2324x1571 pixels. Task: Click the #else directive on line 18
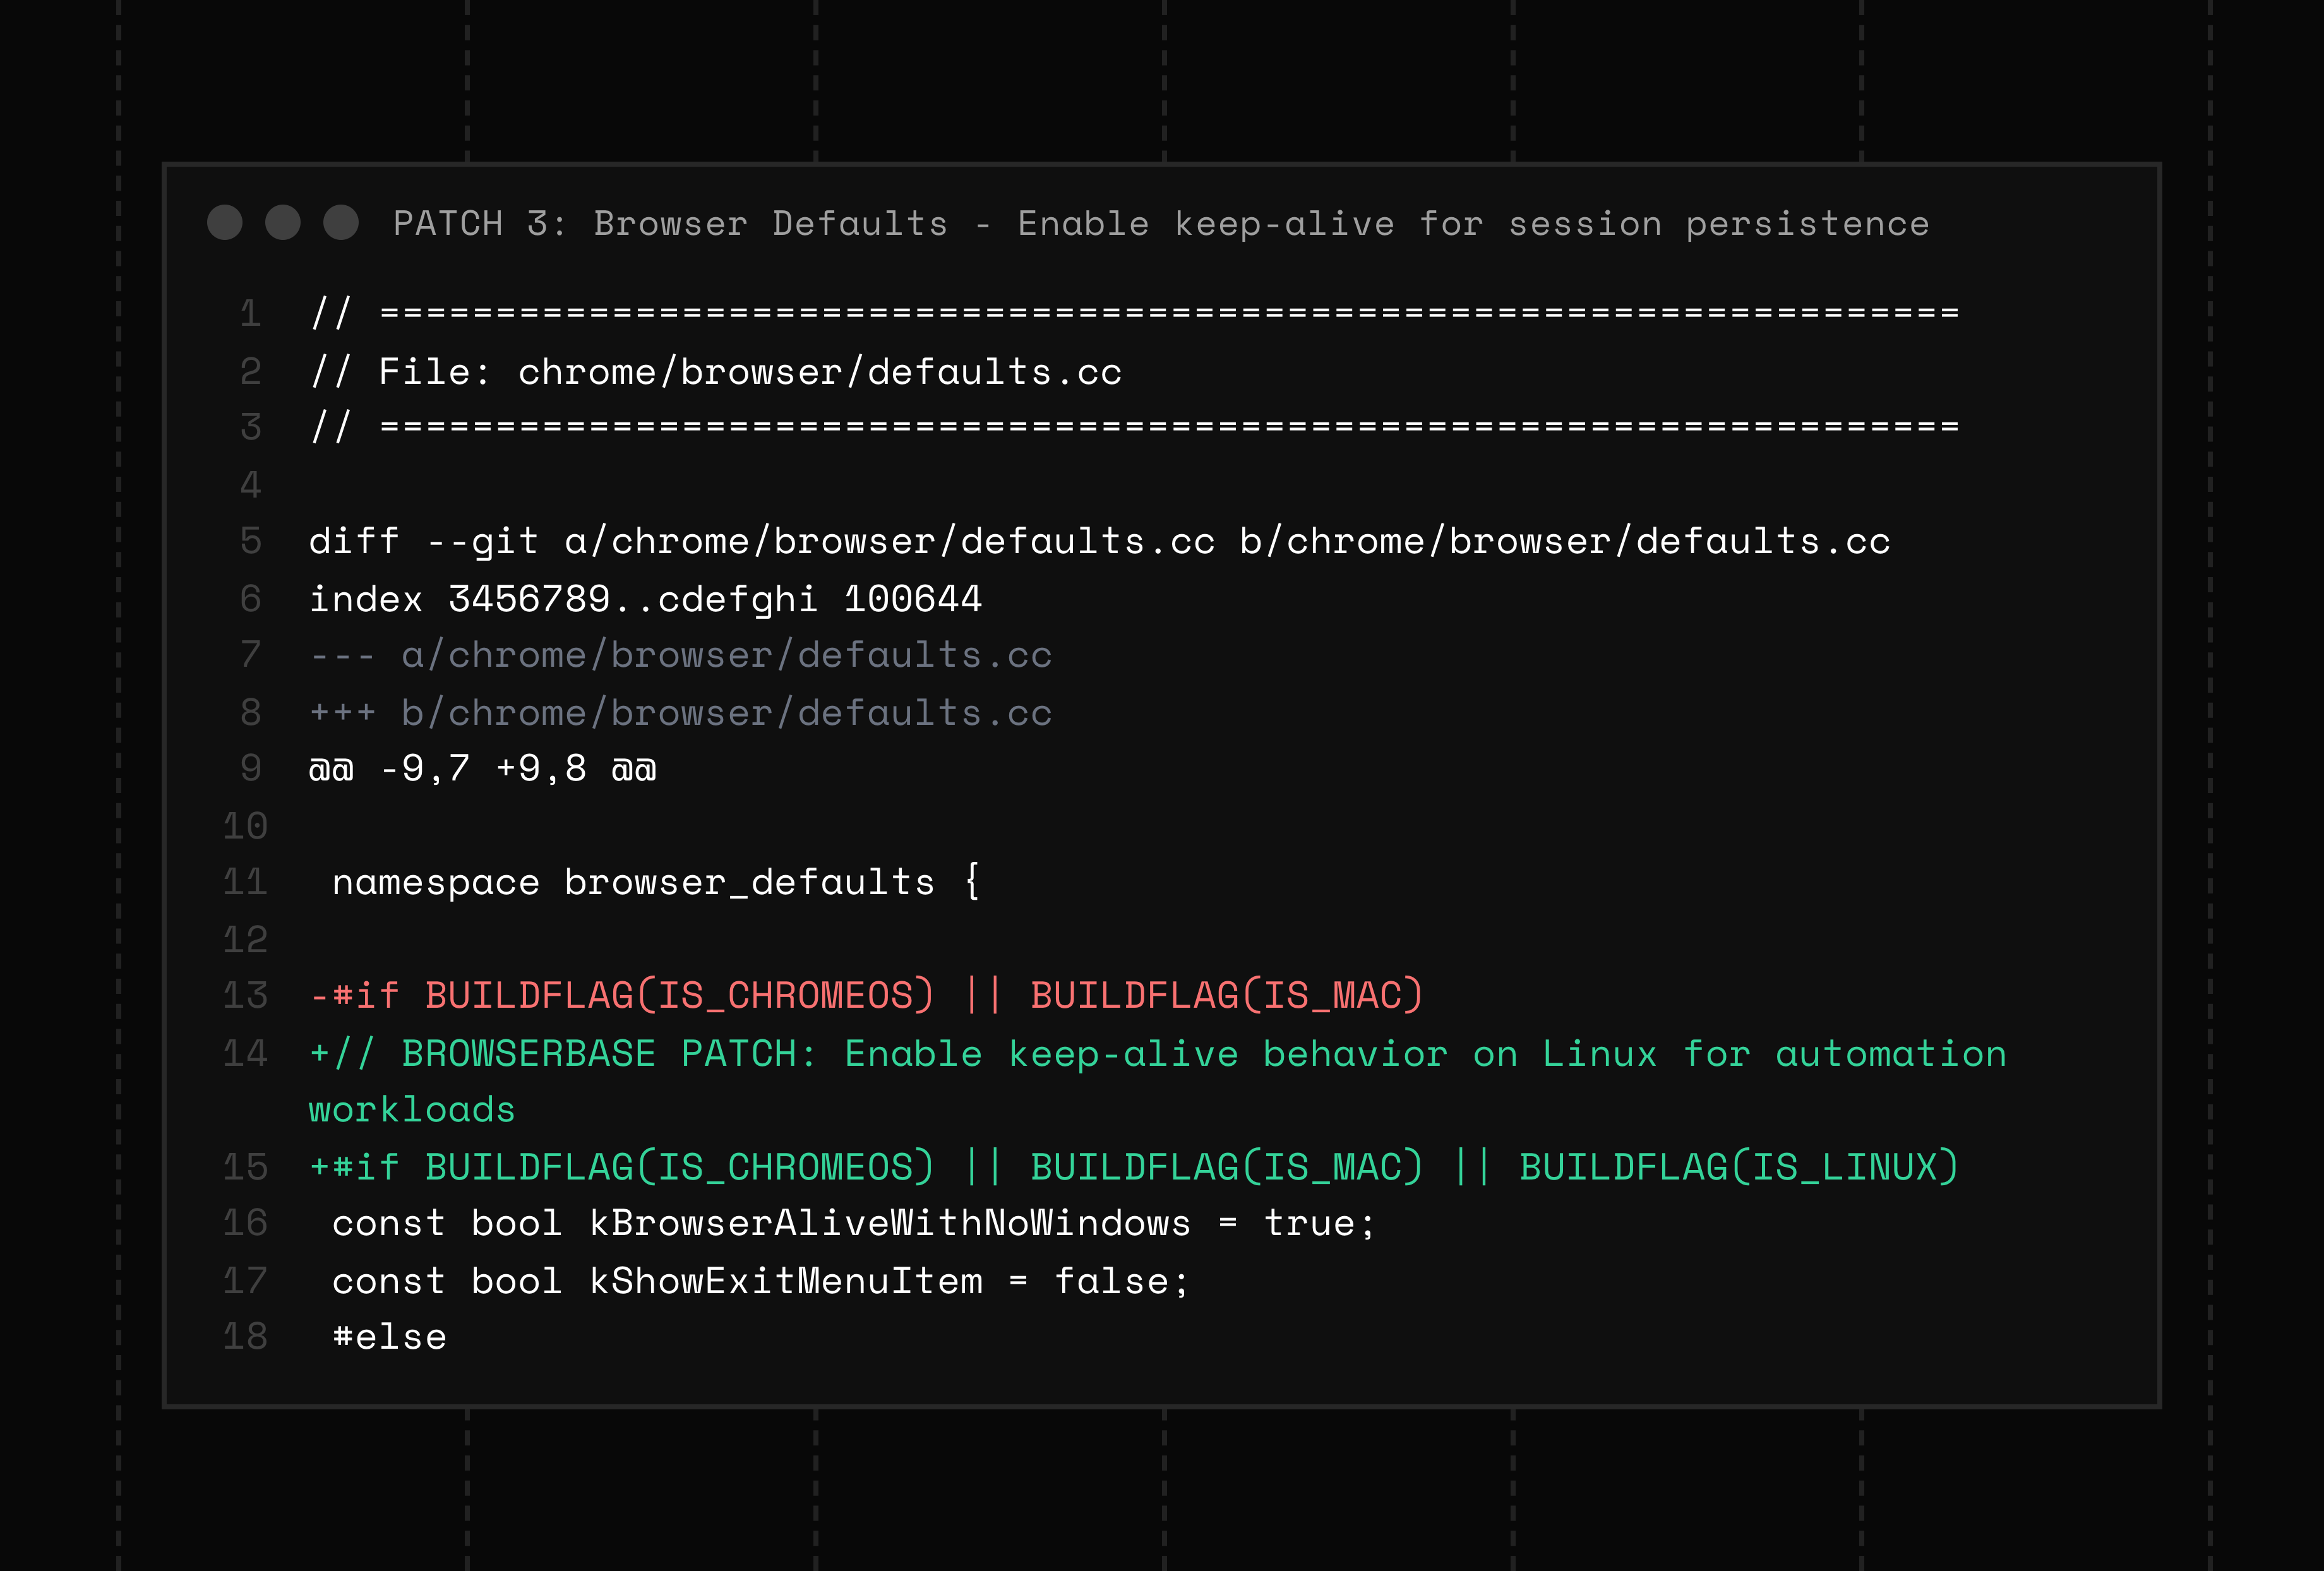point(389,1337)
